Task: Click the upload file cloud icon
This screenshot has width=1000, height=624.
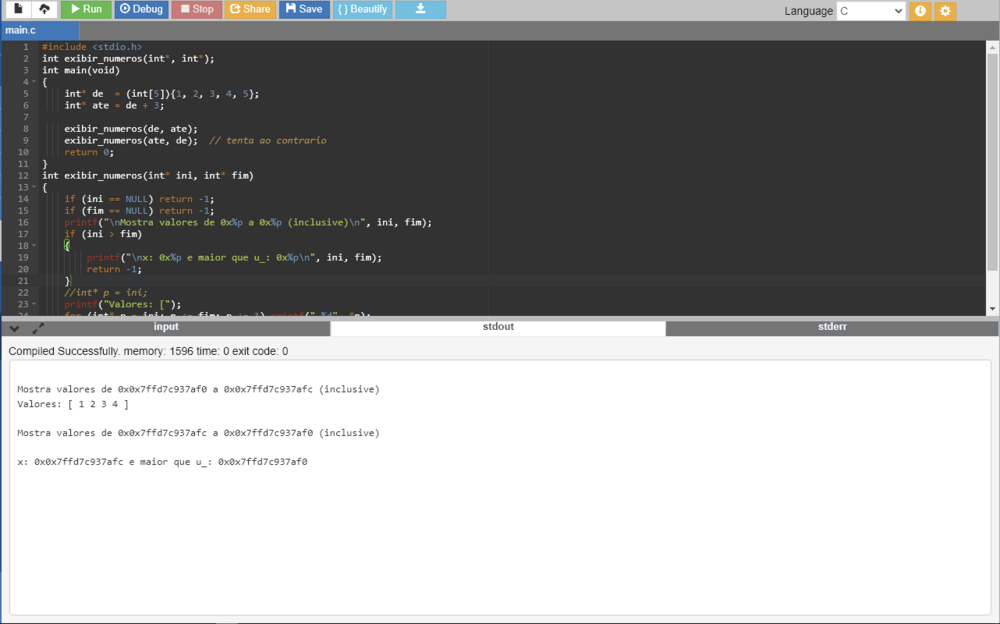Action: coord(44,9)
